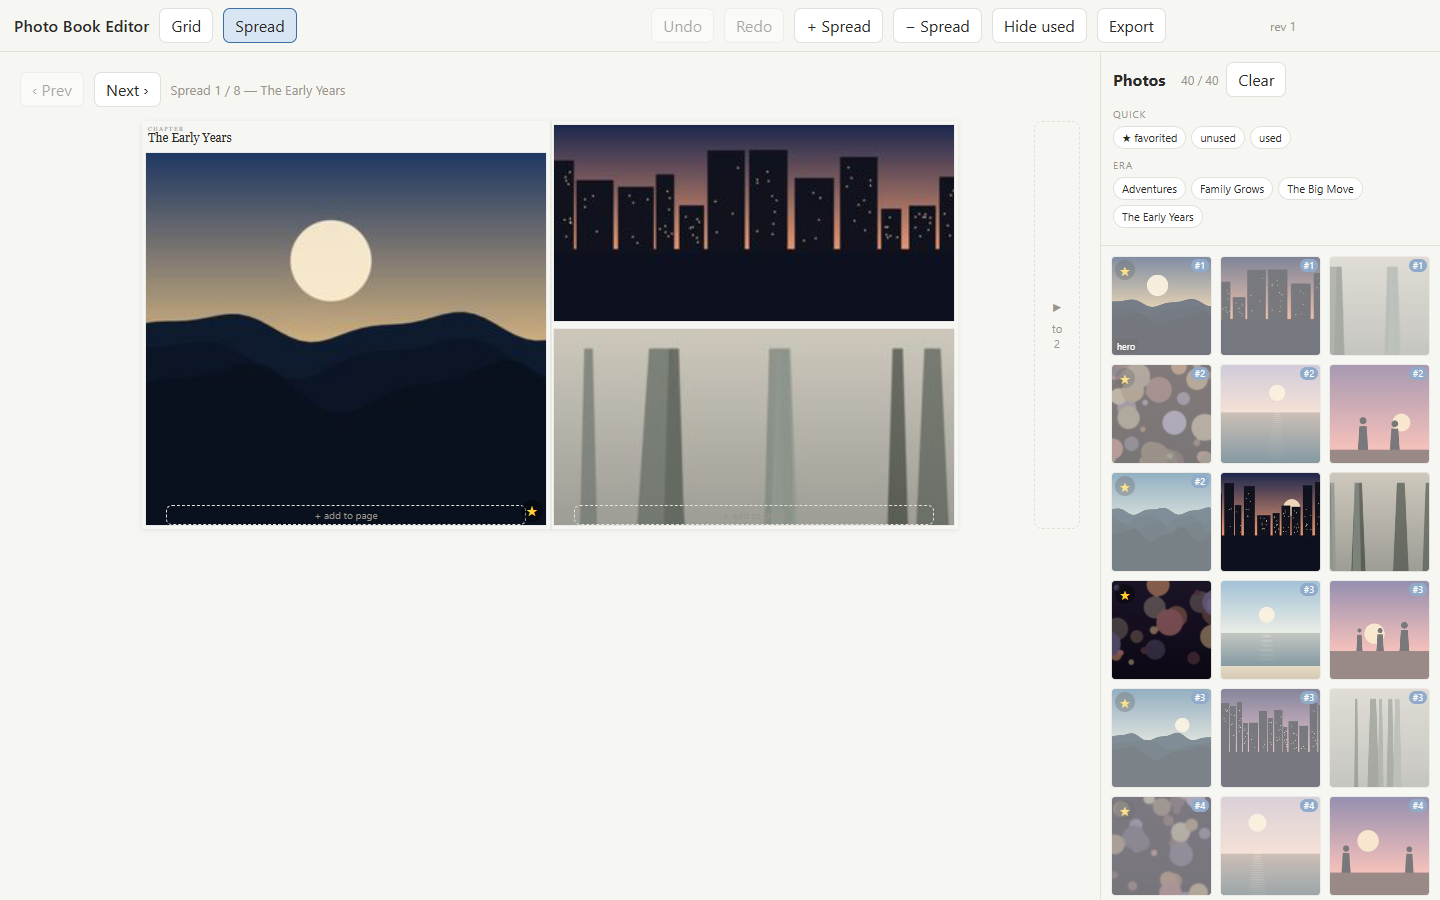Image resolution: width=1440 pixels, height=900 pixels.
Task: Select the night city skyline photo on the right page
Action: 754,223
